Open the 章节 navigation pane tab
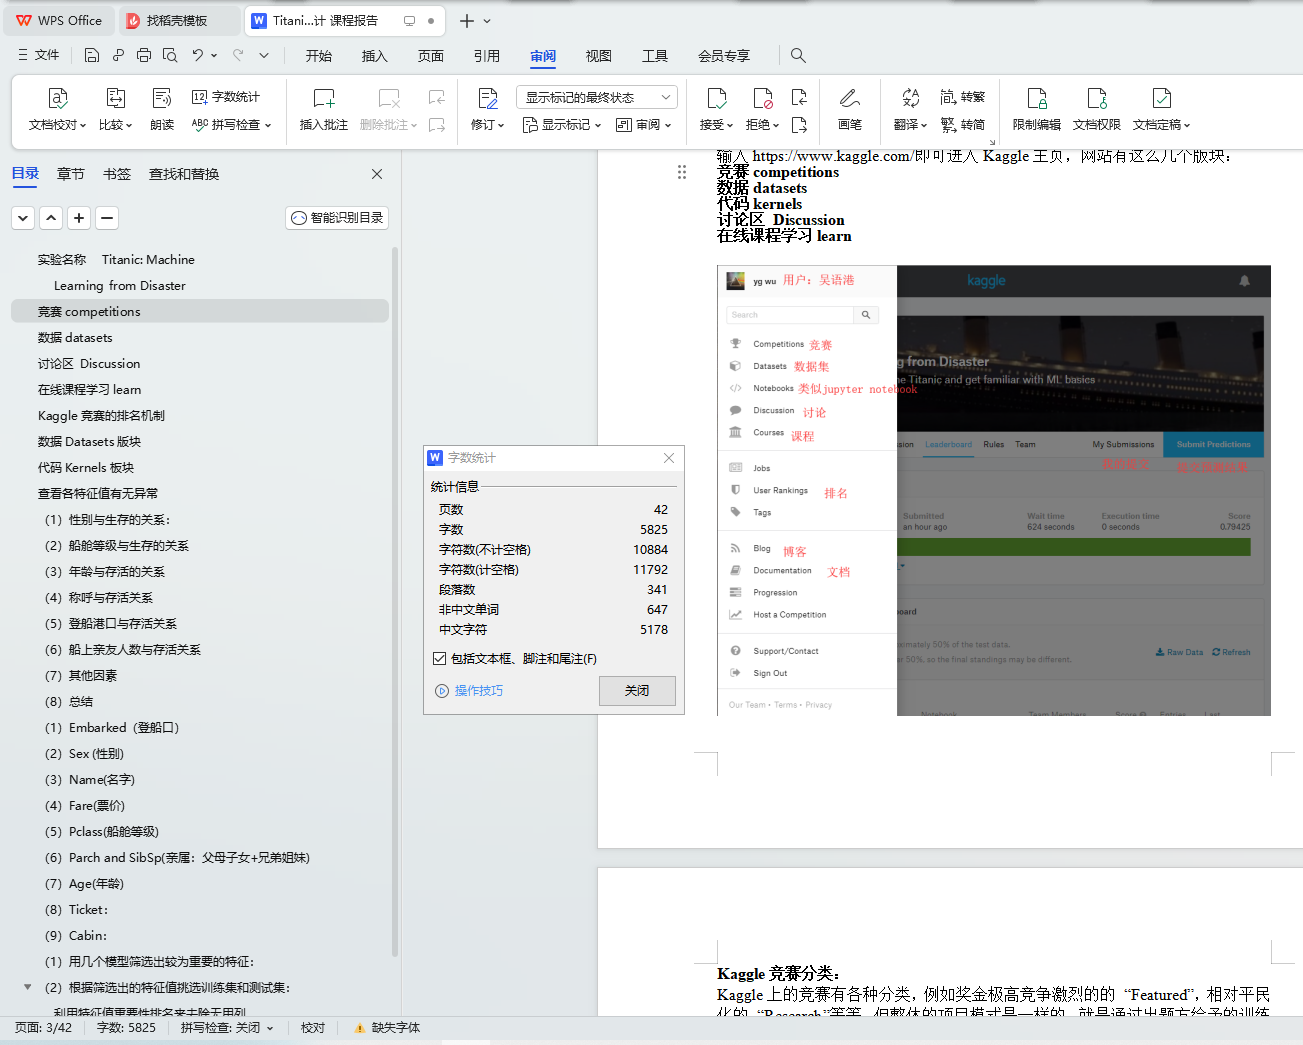The width and height of the screenshot is (1303, 1045). [71, 174]
